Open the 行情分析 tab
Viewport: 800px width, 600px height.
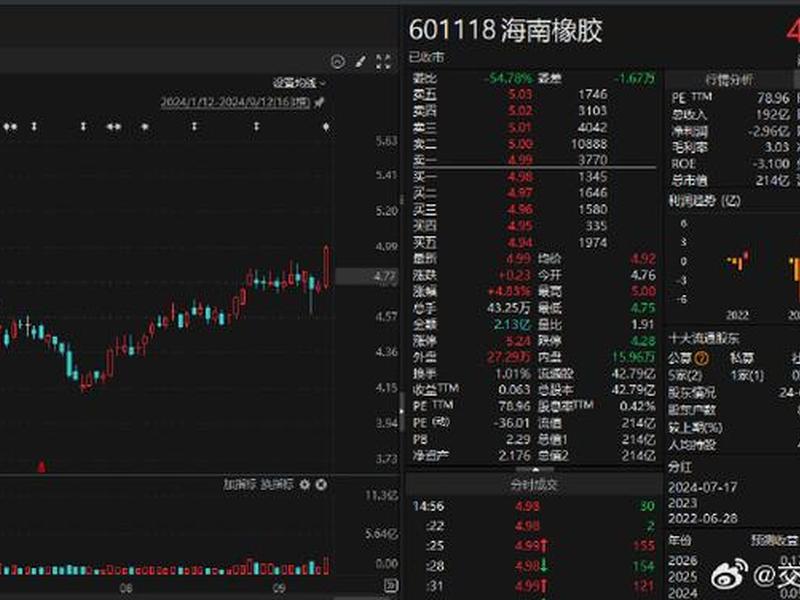(x=730, y=80)
